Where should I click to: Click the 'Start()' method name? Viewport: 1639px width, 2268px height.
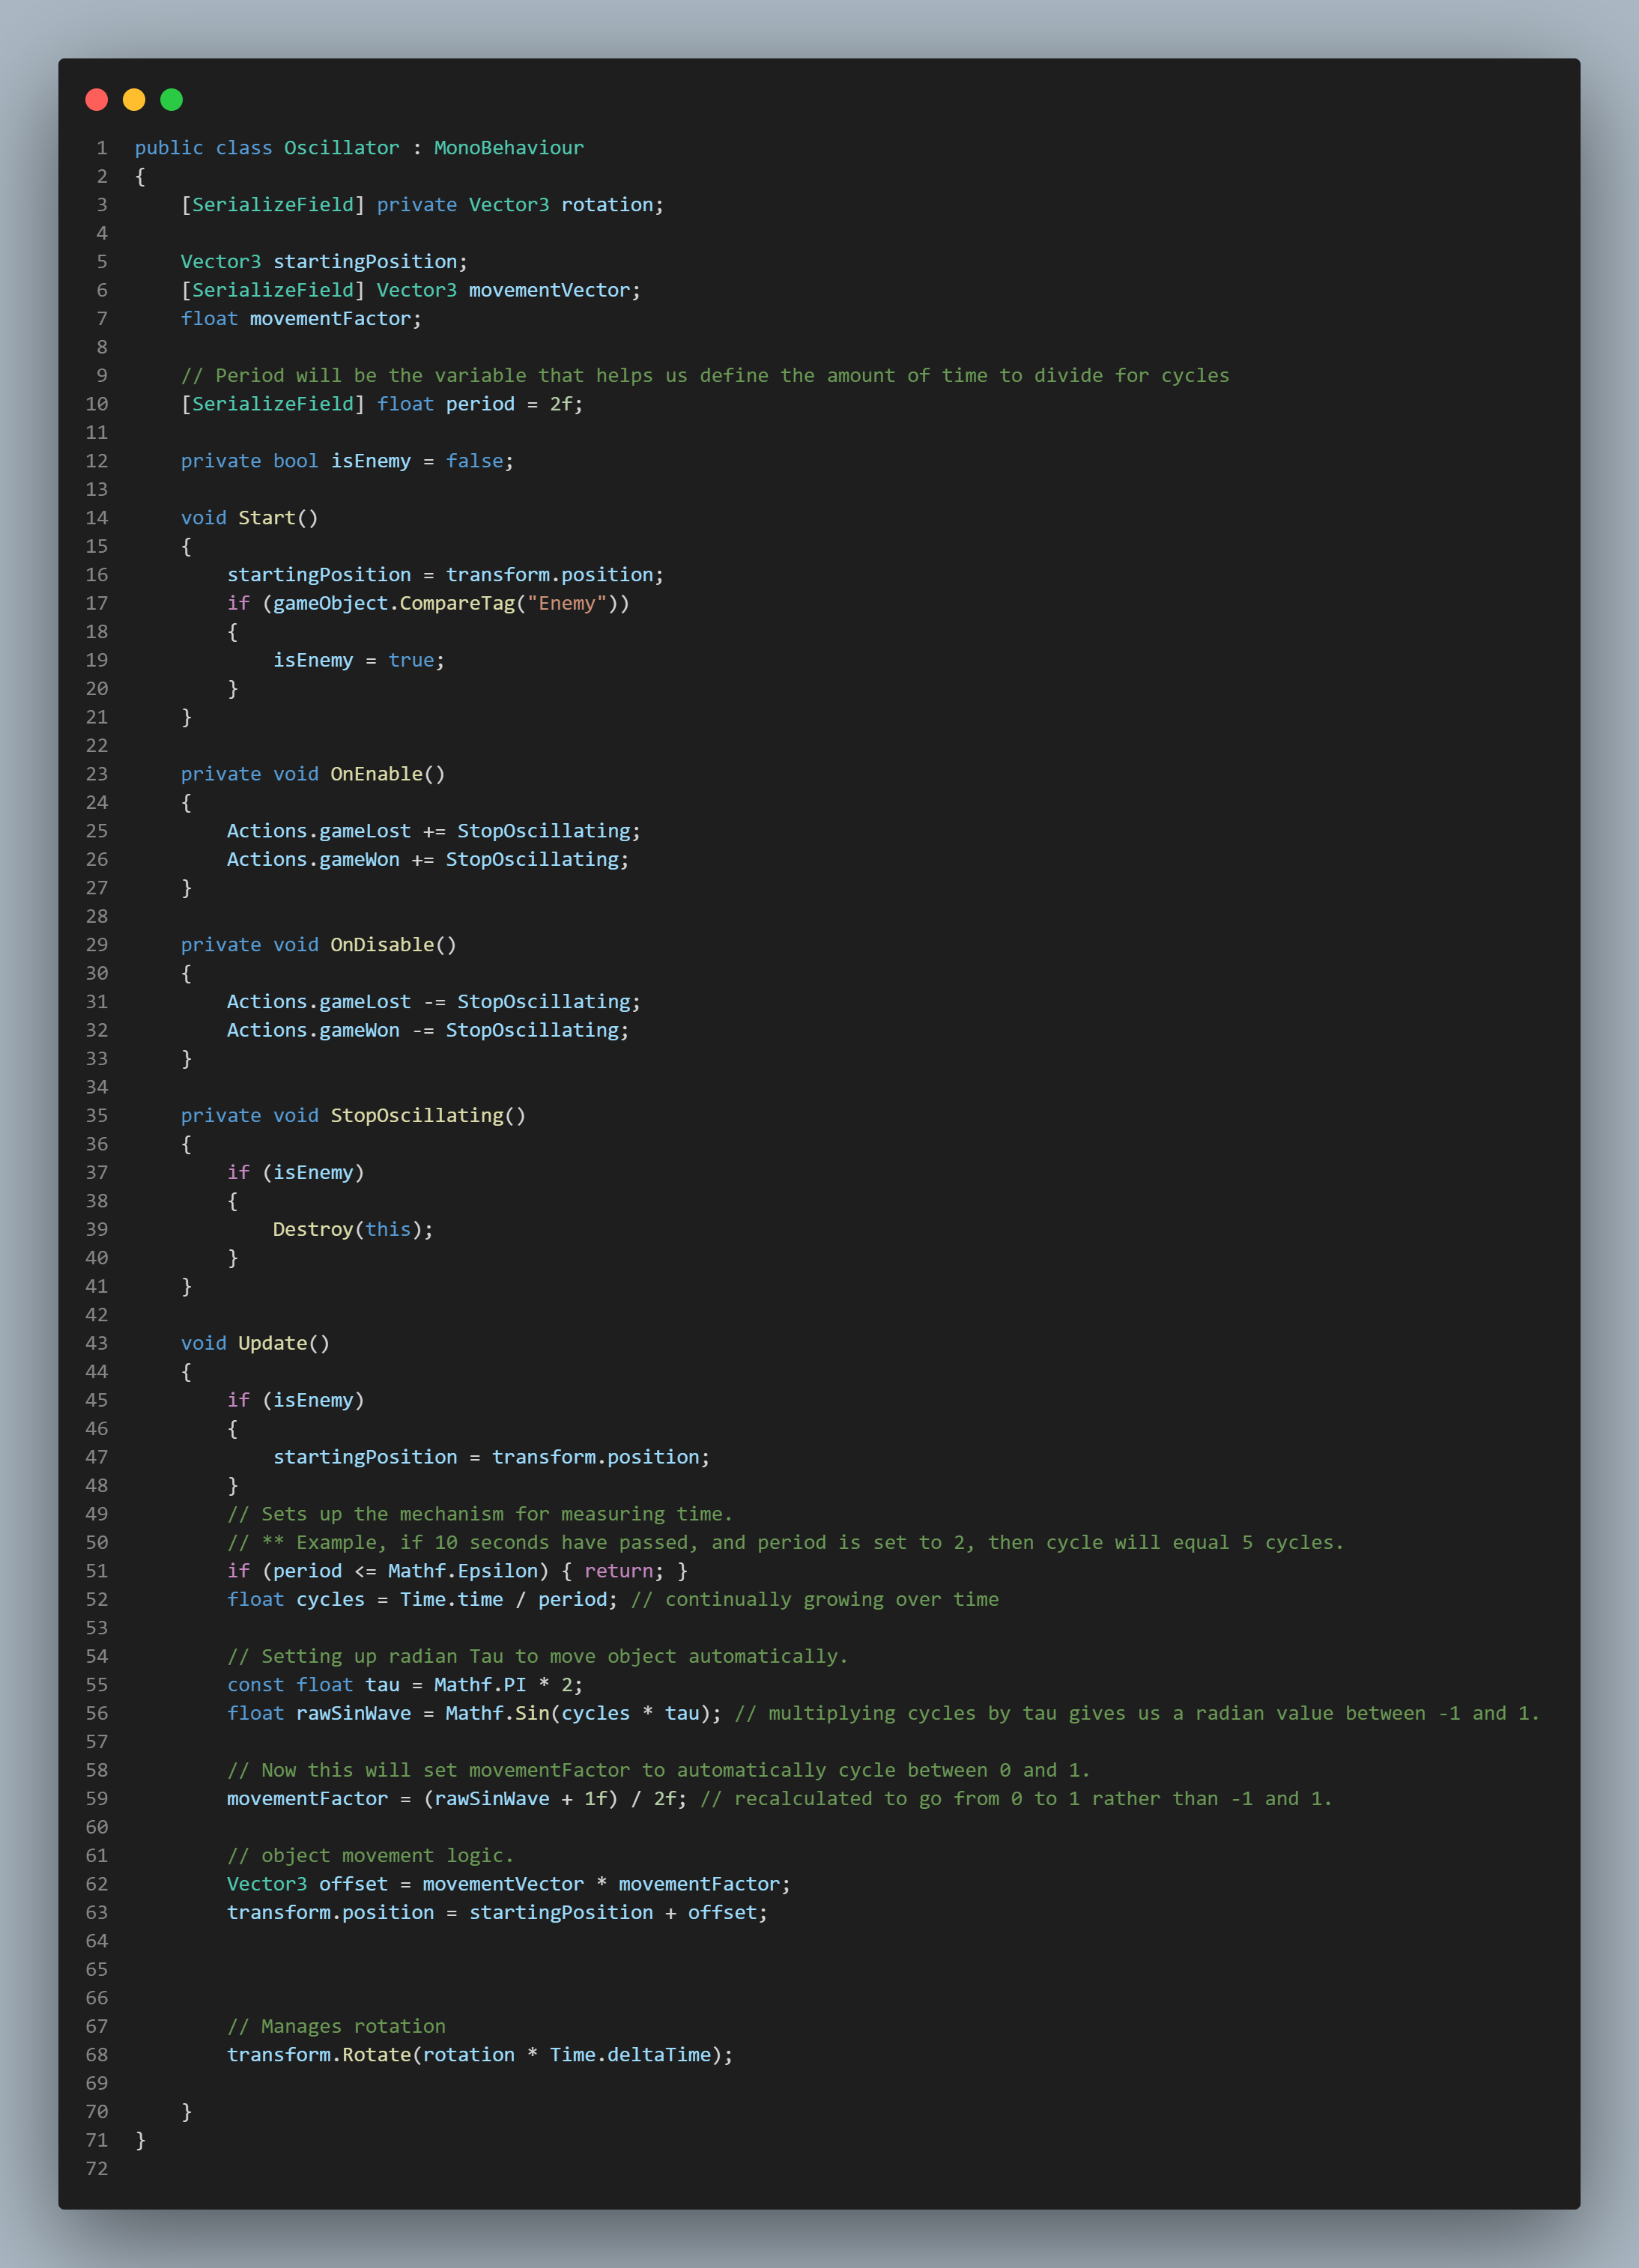[x=278, y=518]
